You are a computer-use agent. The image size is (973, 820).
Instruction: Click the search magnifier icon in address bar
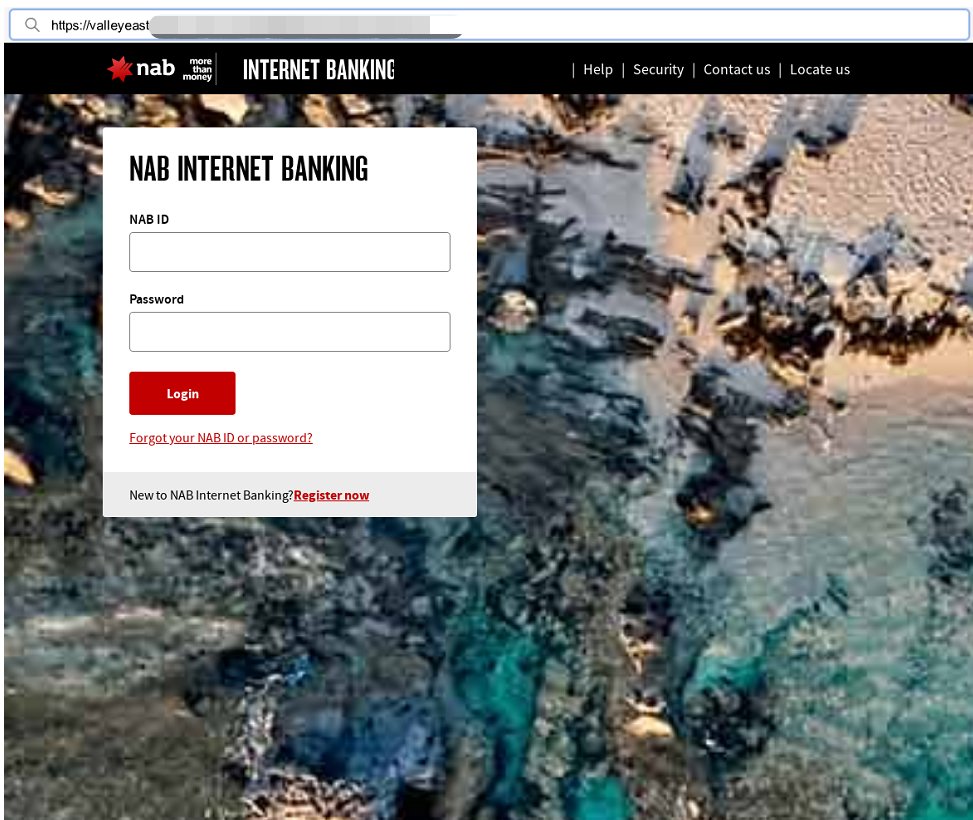pos(32,25)
